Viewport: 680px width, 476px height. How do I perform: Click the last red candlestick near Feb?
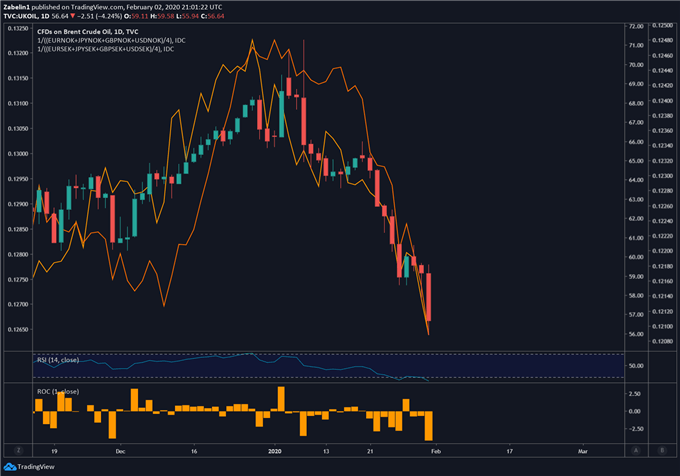[x=428, y=297]
